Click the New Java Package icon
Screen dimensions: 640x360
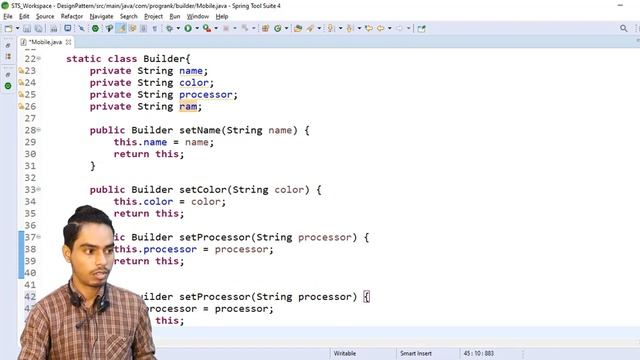(265, 28)
